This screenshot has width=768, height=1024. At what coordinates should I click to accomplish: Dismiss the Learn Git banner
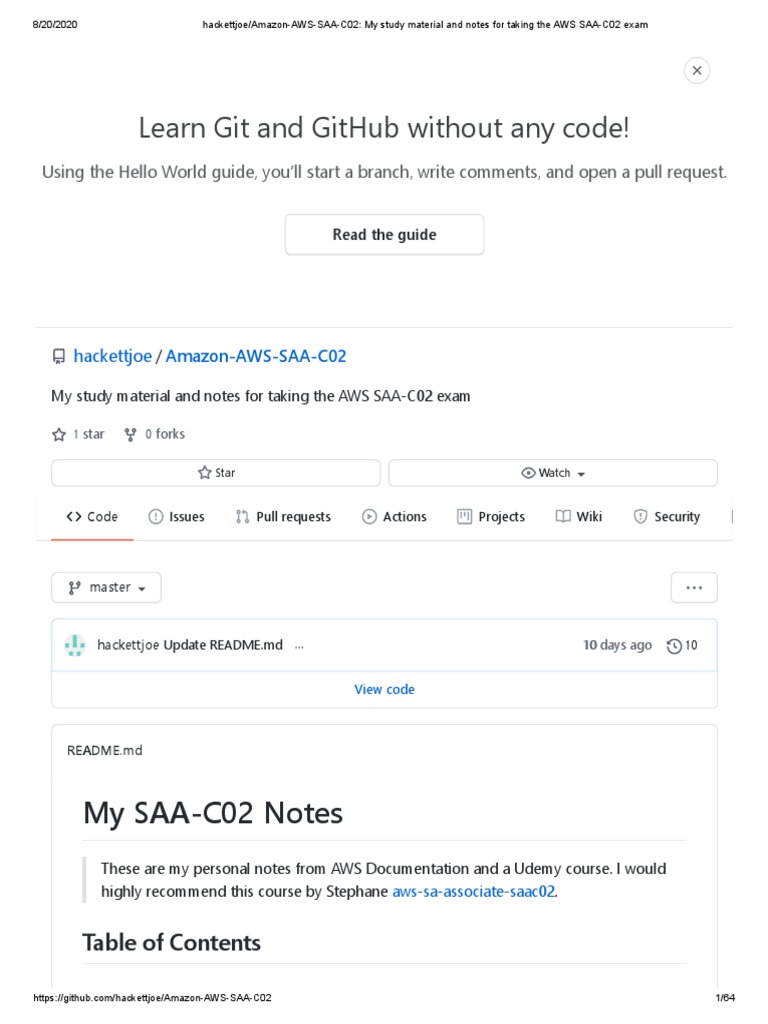[x=697, y=70]
